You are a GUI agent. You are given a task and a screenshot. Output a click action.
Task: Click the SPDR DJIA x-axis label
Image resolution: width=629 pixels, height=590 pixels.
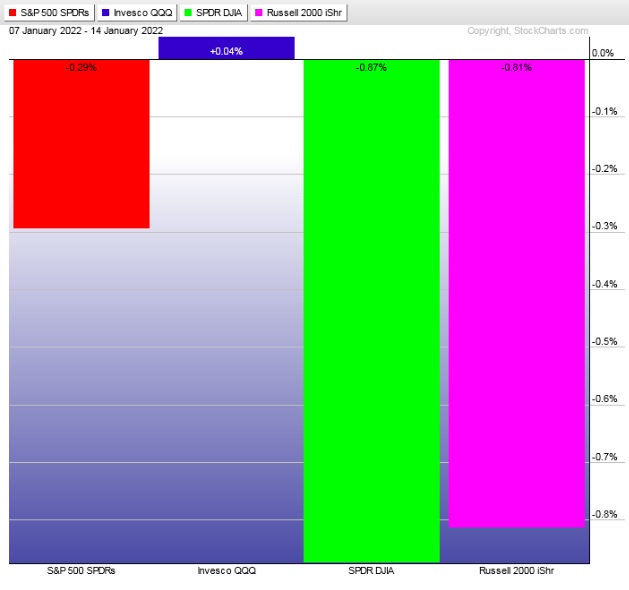371,570
